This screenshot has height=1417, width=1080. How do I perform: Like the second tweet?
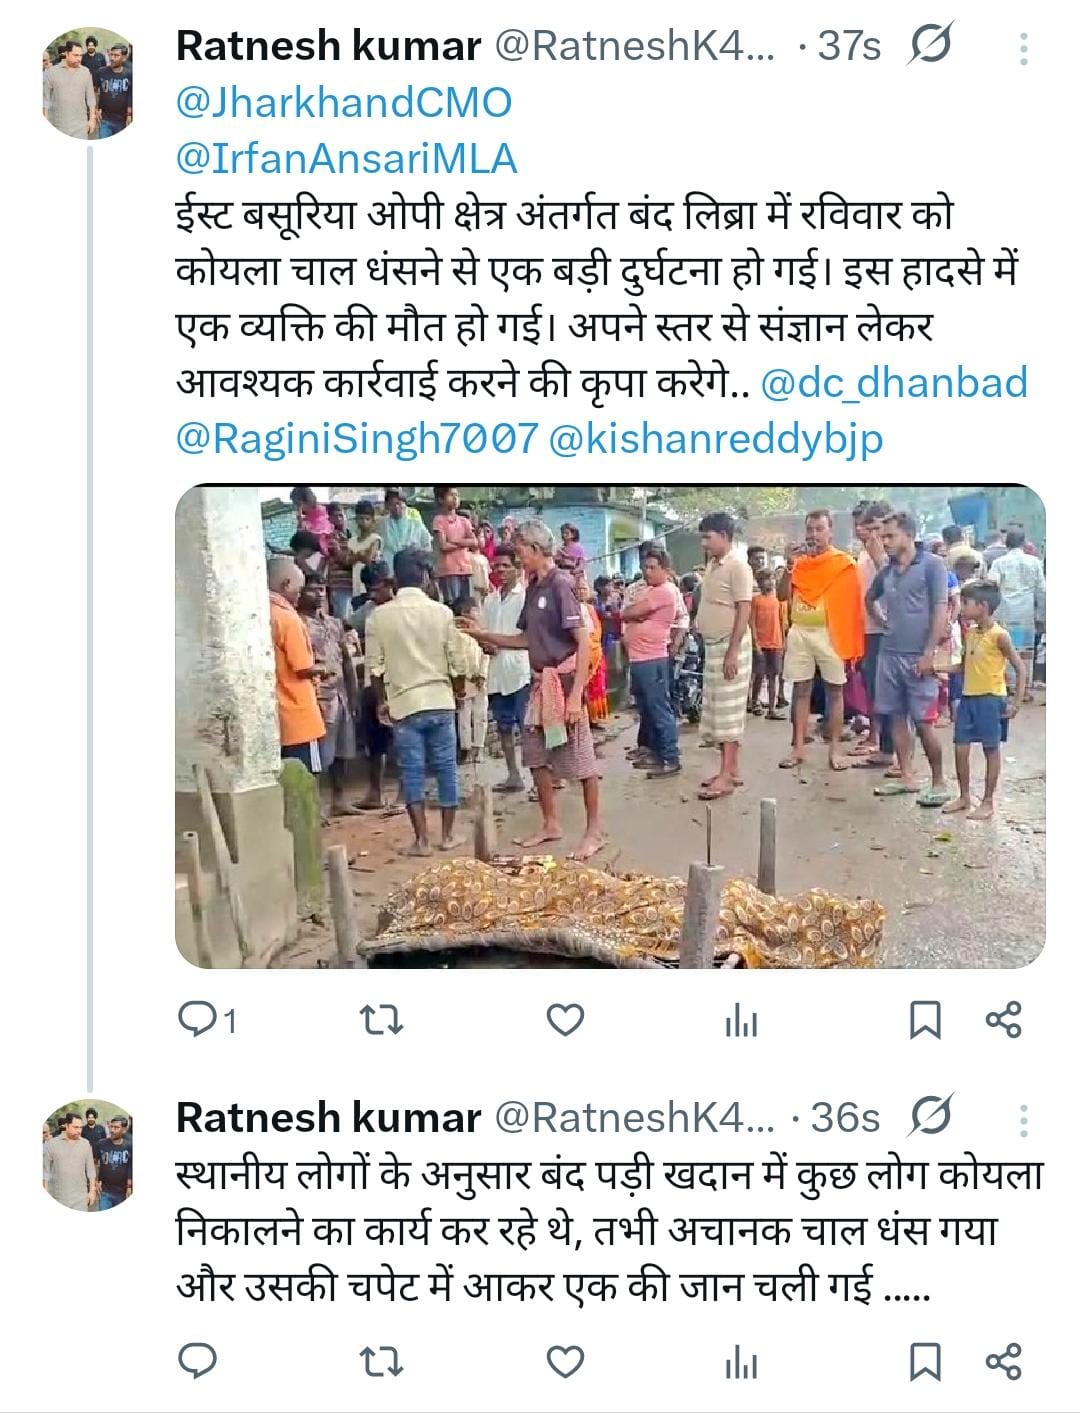[565, 1361]
